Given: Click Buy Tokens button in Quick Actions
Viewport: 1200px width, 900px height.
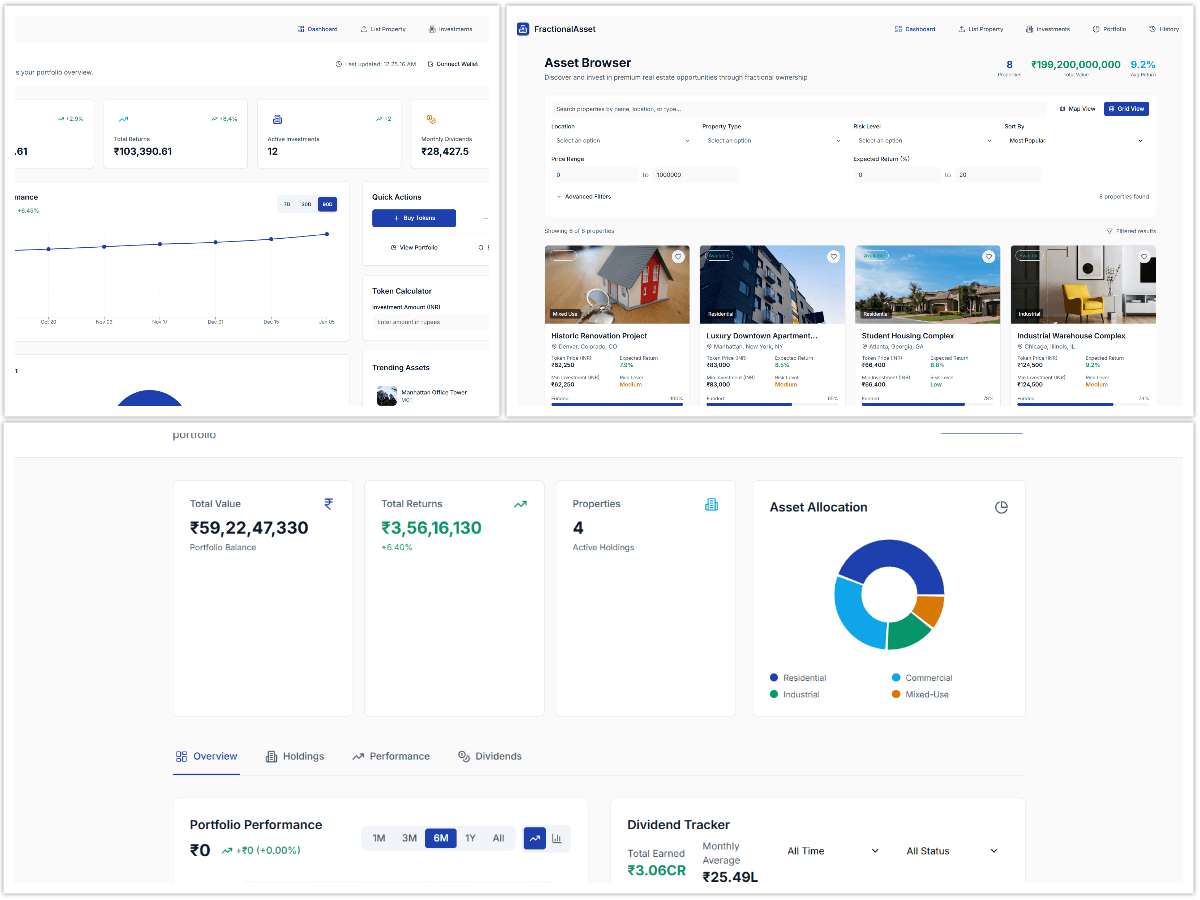Looking at the screenshot, I should pos(414,218).
